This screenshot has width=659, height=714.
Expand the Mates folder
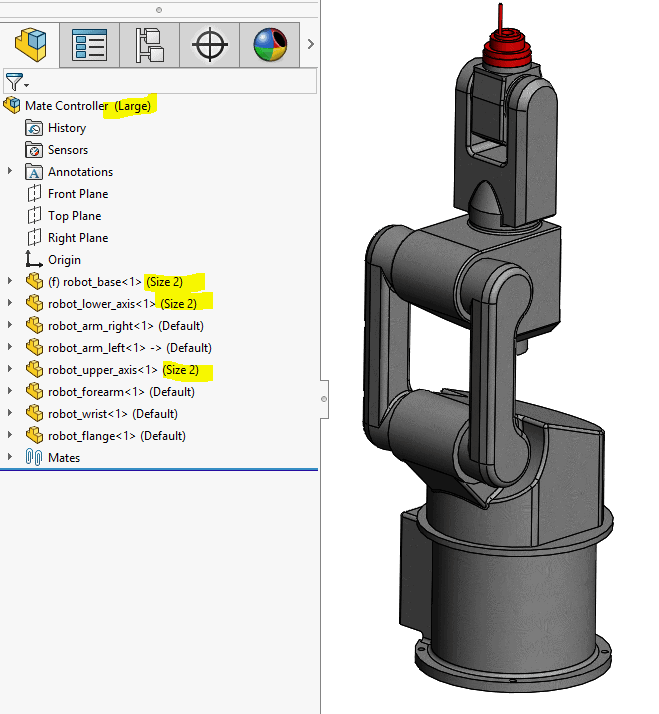[x=11, y=458]
